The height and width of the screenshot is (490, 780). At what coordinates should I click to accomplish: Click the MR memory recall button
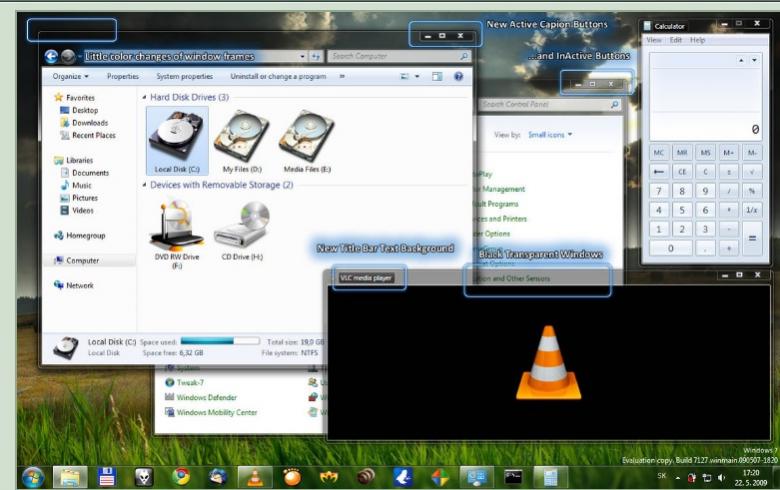[x=682, y=153]
